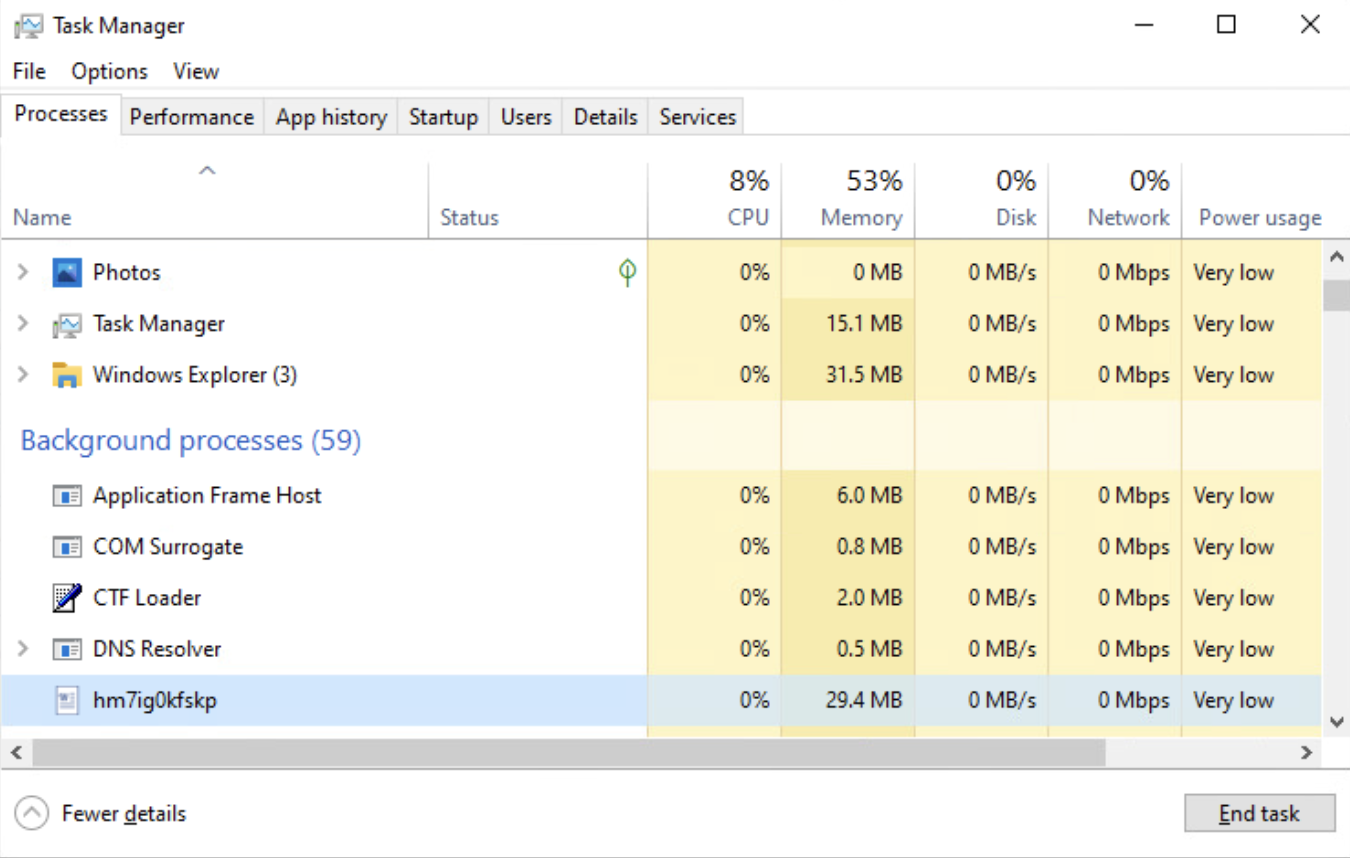
Task: Click the 29.4 MB memory value
Action: click(864, 700)
